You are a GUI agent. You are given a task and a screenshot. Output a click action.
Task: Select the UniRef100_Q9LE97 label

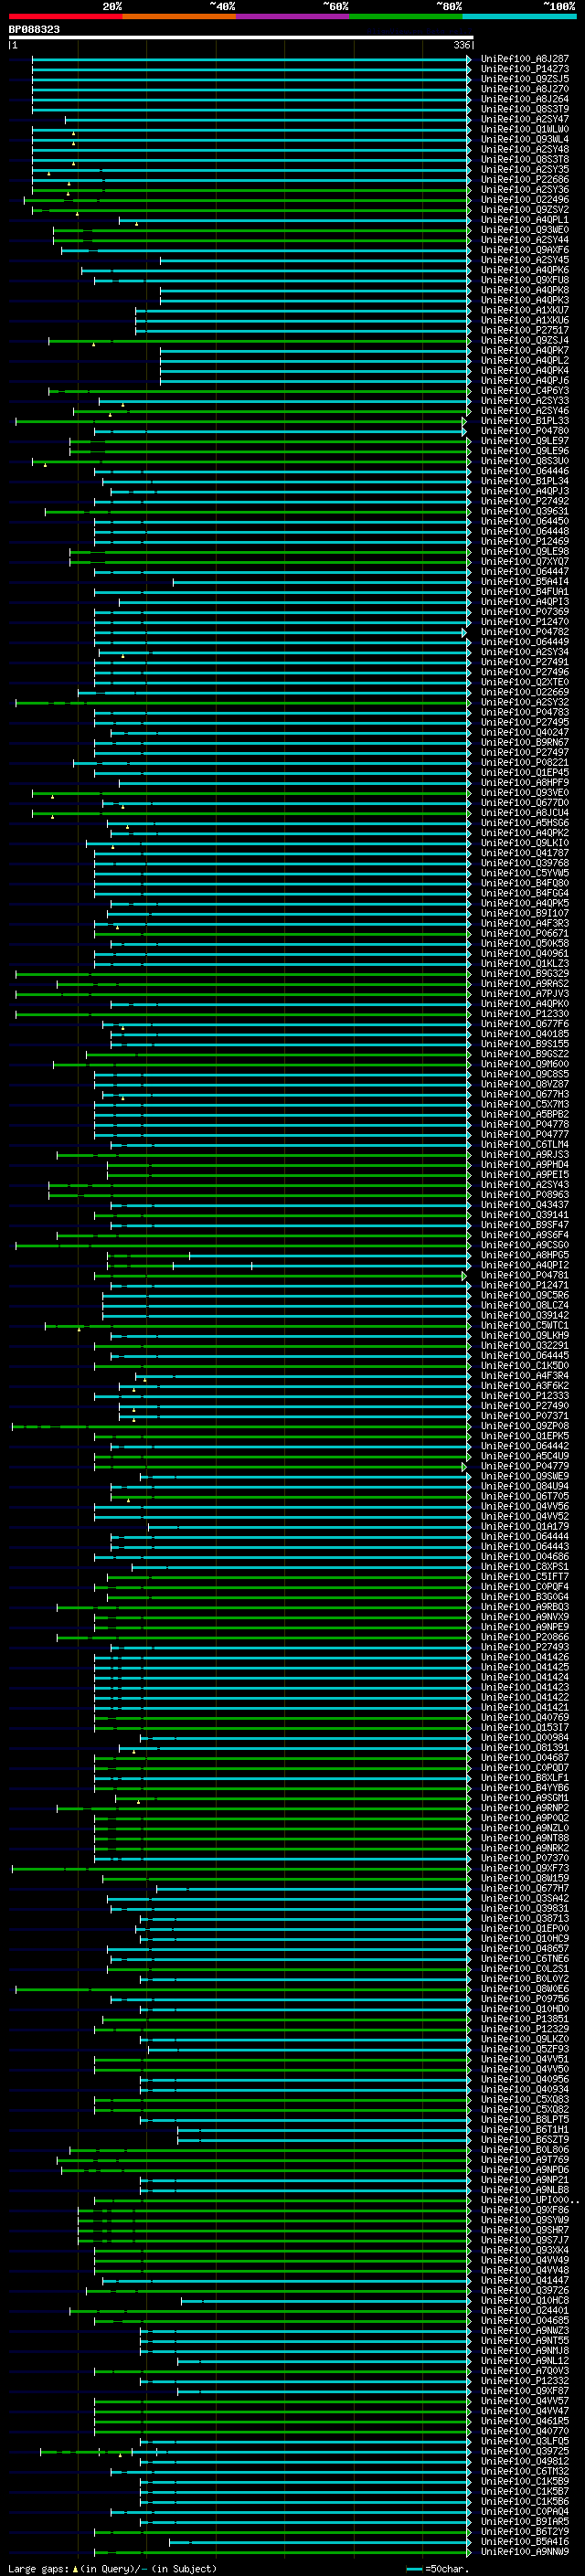(x=525, y=441)
